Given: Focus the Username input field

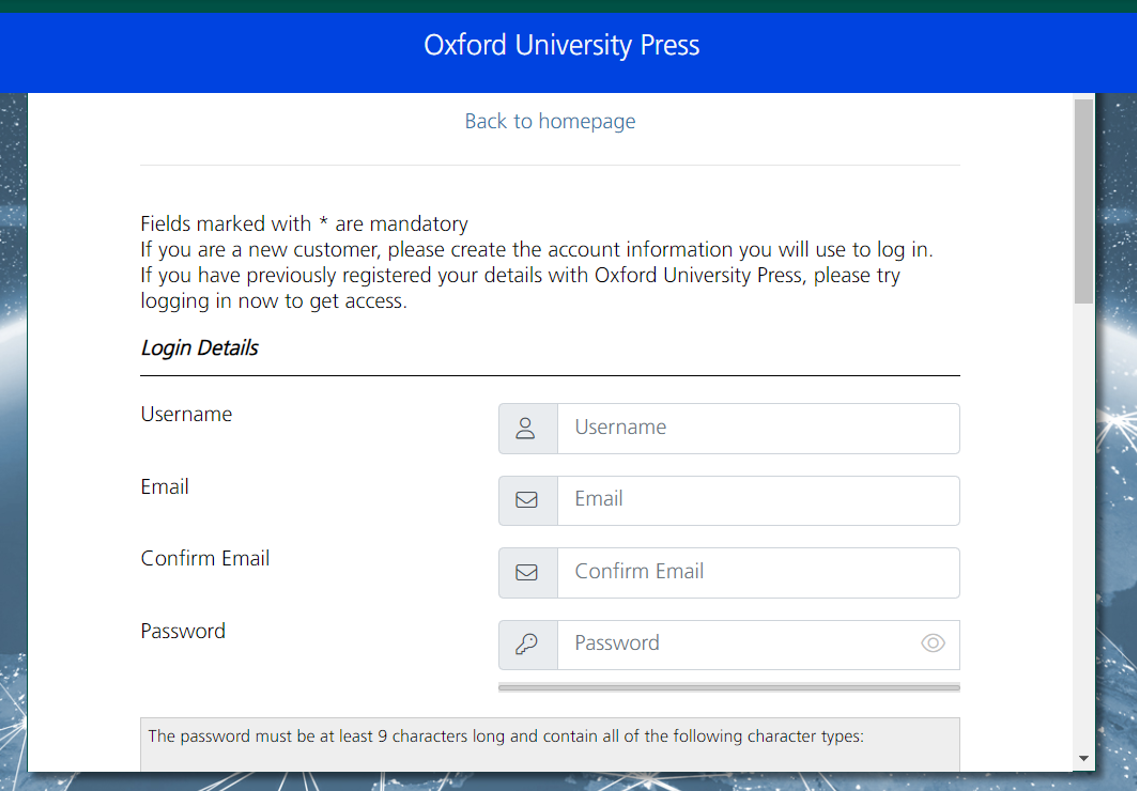Looking at the screenshot, I should [758, 428].
